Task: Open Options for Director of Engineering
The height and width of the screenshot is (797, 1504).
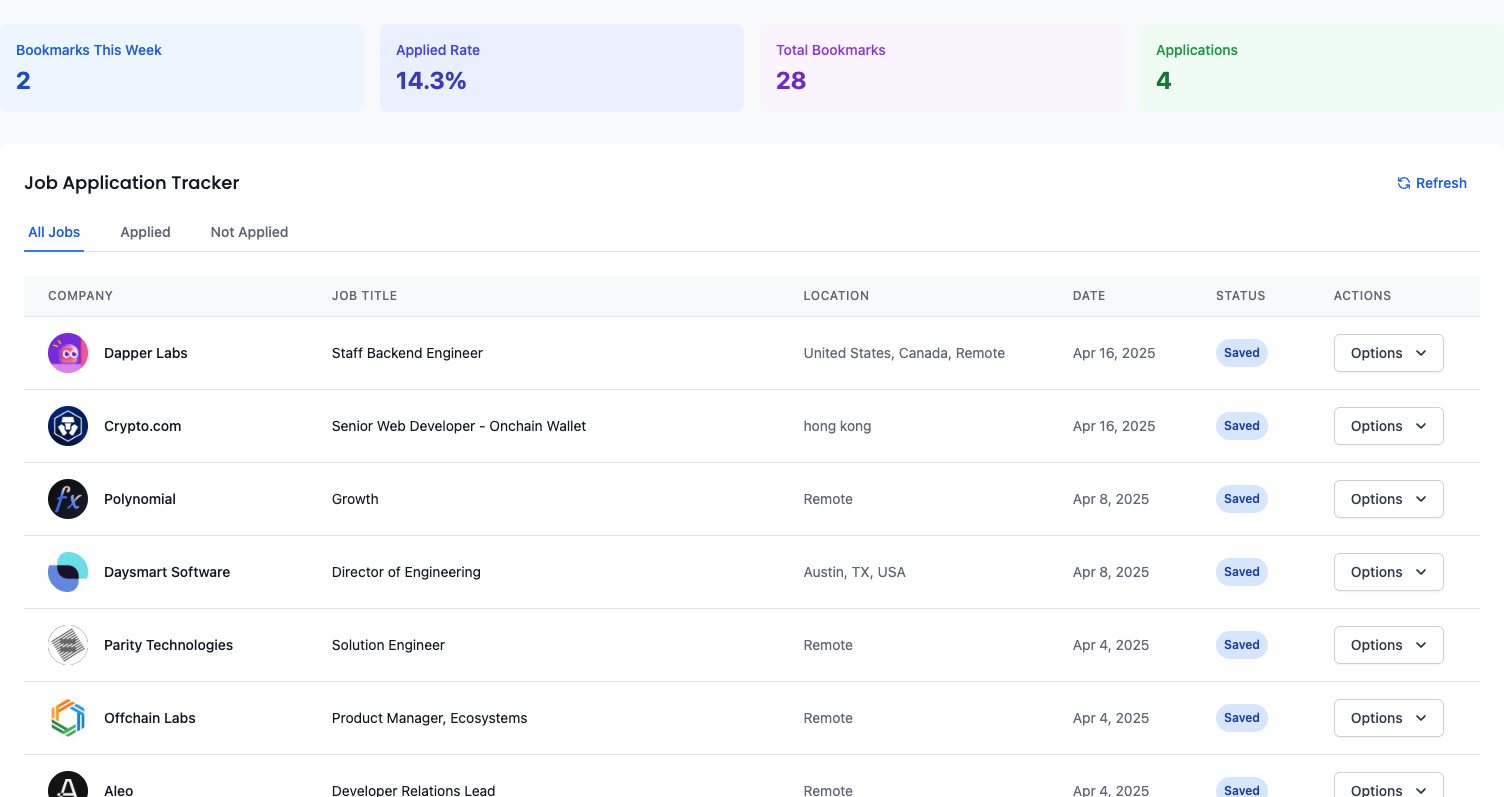Action: [1388, 572]
